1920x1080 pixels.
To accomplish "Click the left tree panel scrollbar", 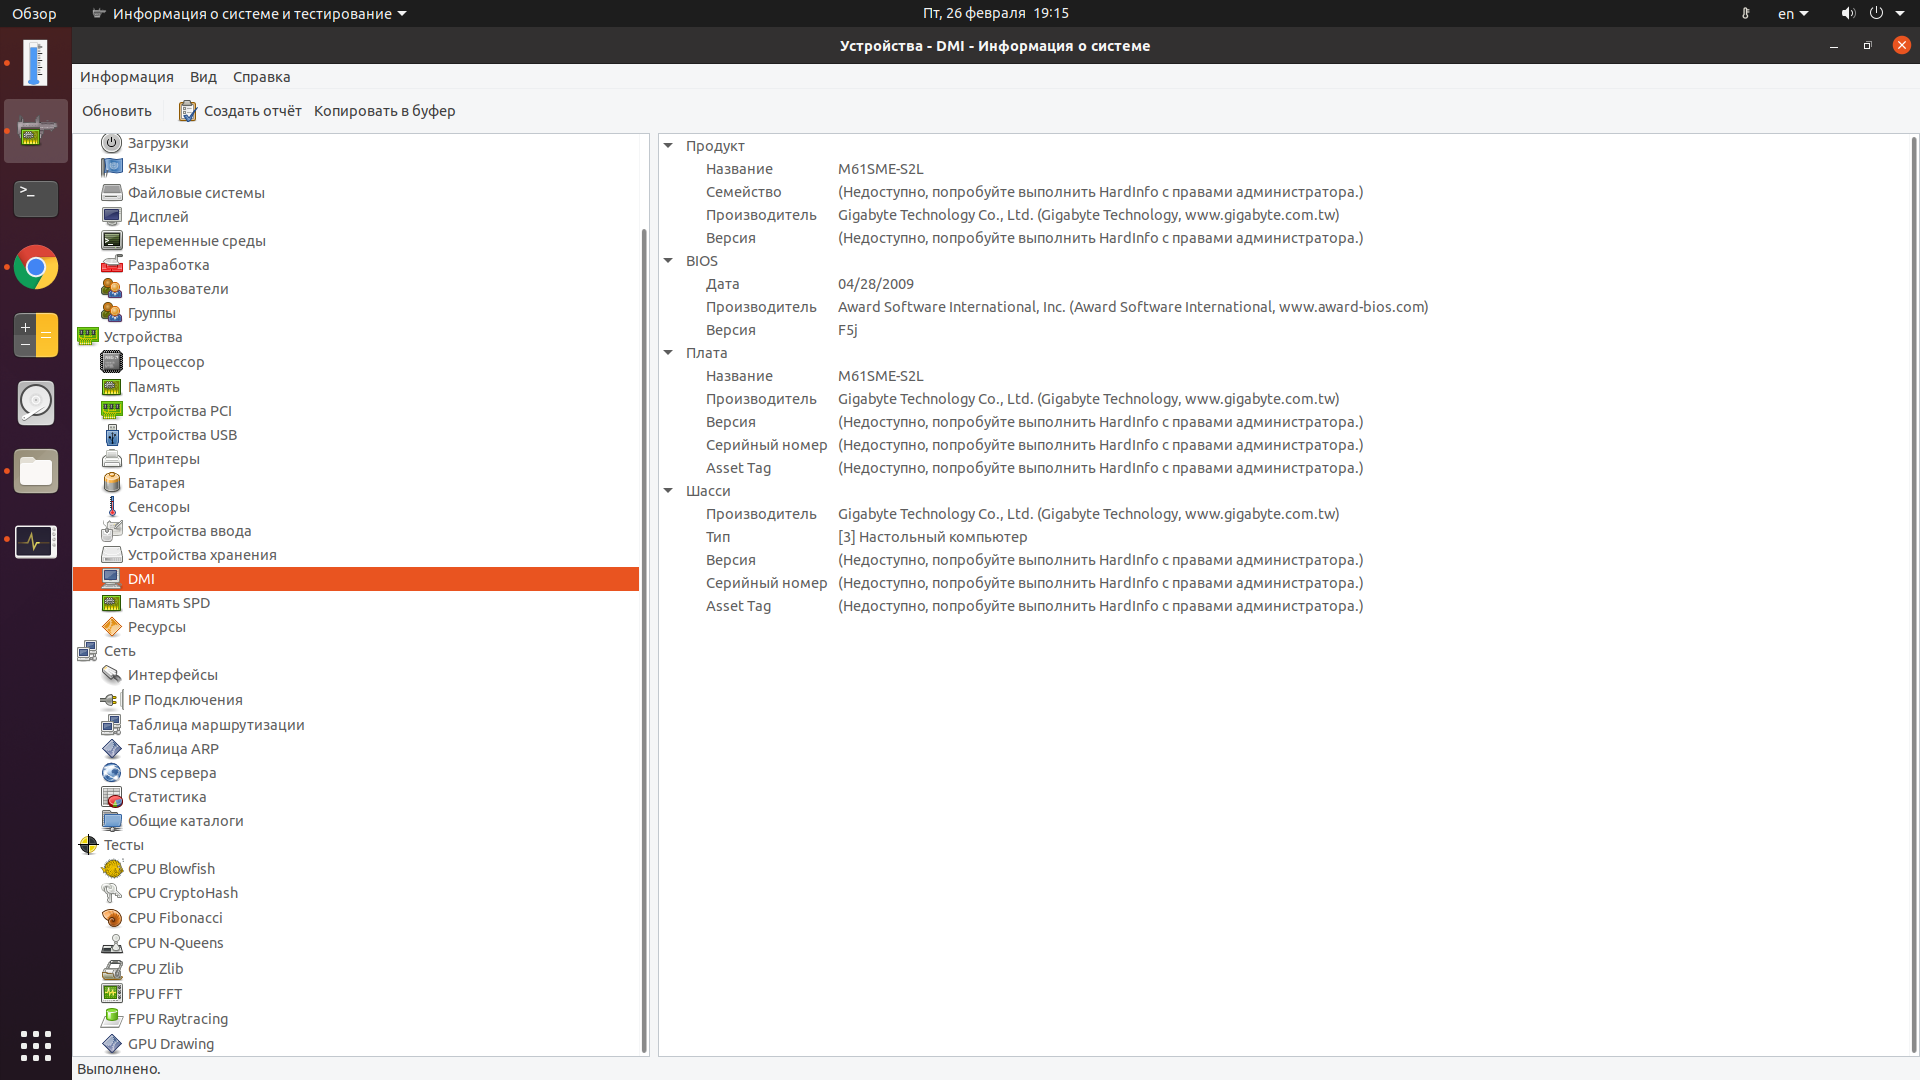I will pos(643,640).
